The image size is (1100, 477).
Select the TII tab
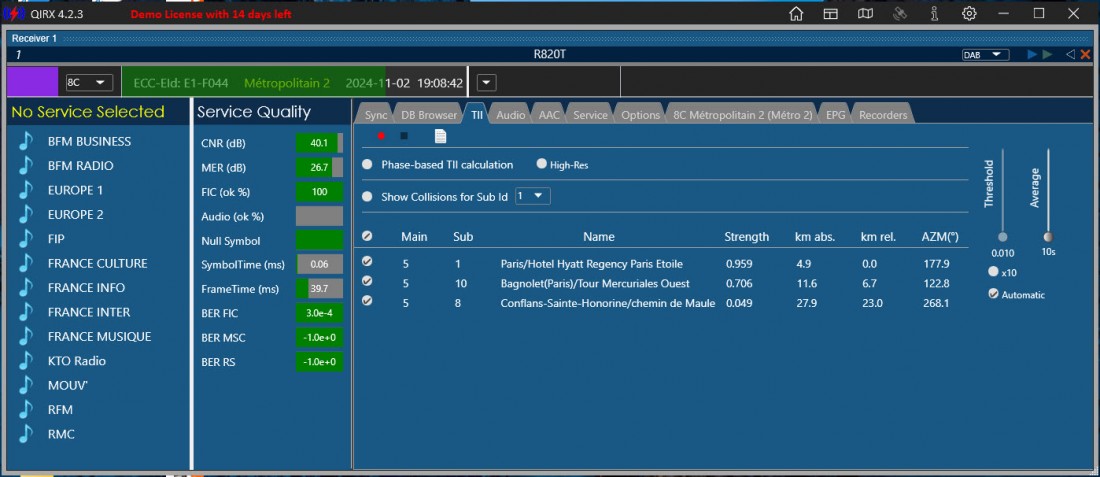coord(476,115)
